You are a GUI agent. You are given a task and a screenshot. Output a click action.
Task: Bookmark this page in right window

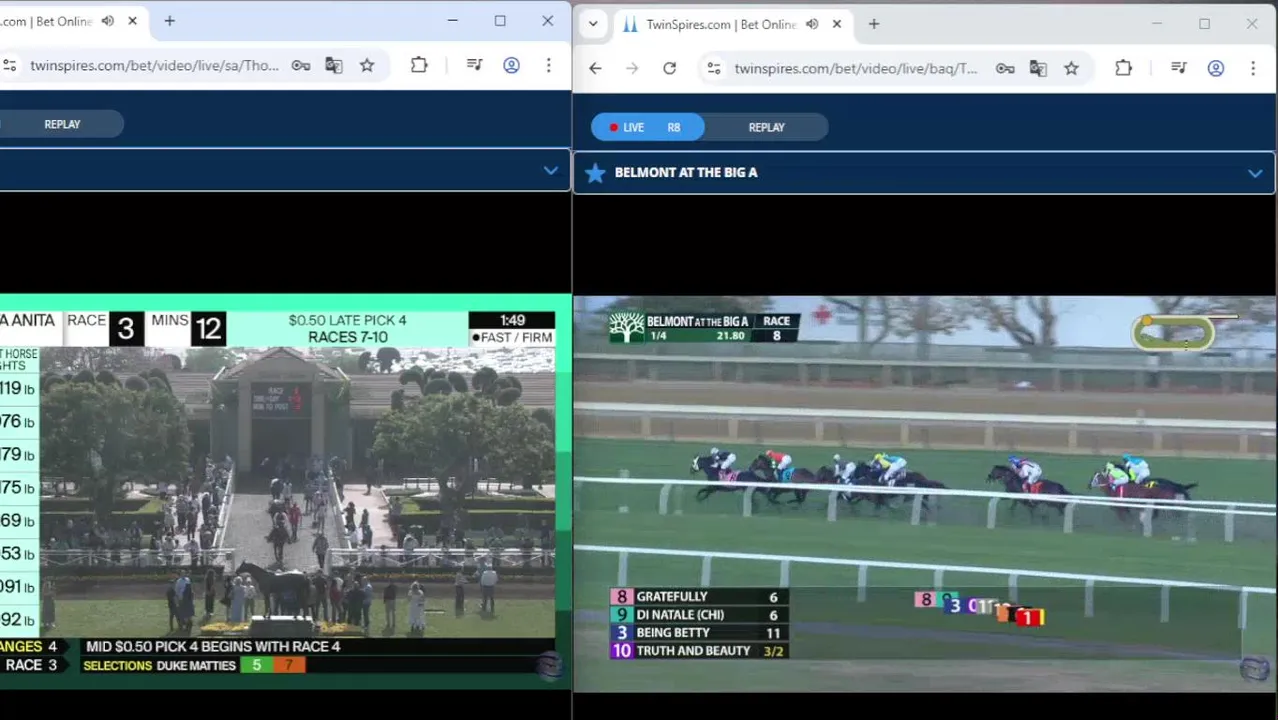coord(1071,68)
